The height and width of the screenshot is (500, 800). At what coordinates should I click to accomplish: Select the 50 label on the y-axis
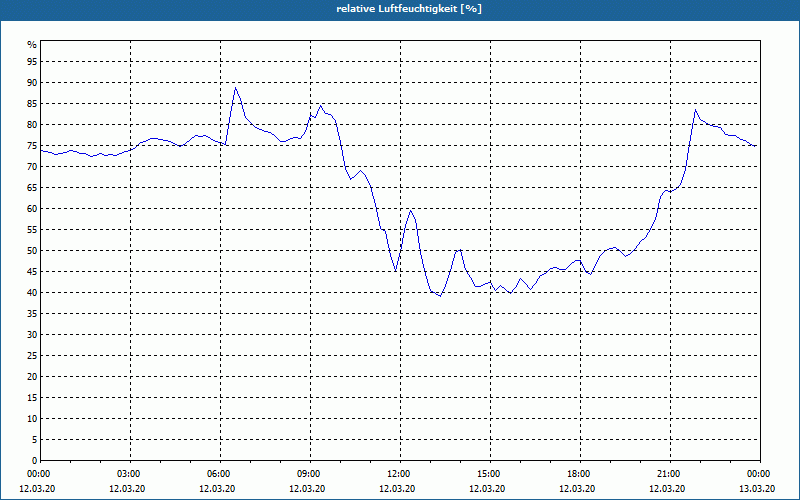pyautogui.click(x=32, y=251)
